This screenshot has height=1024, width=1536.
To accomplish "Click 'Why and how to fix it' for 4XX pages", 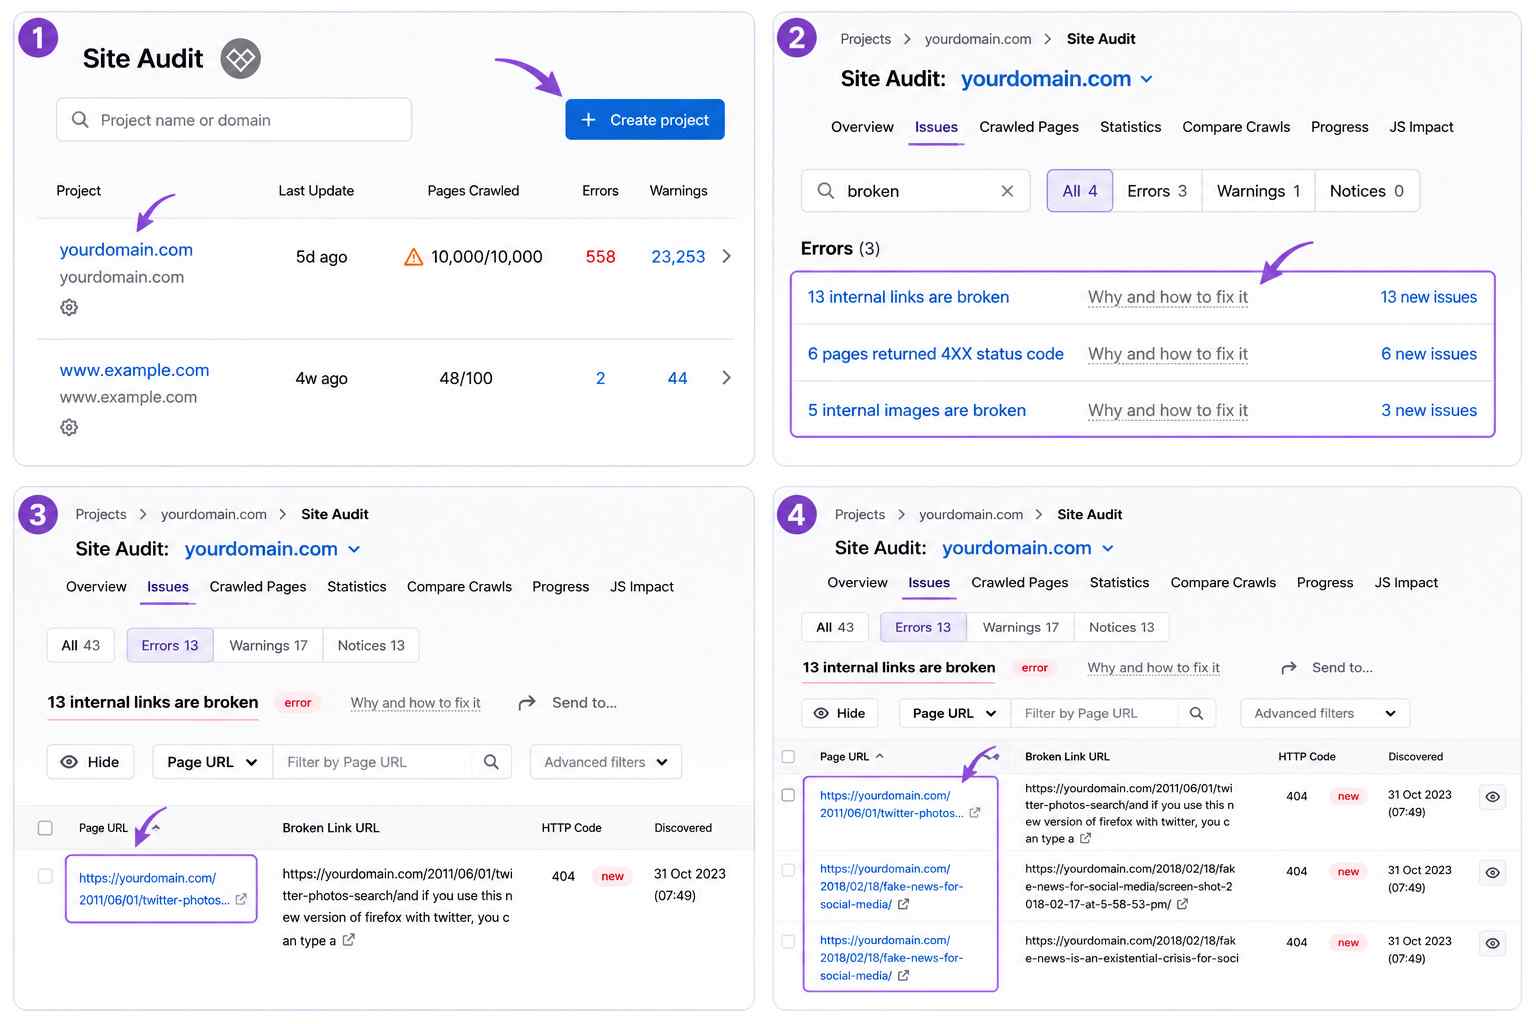I will [x=1168, y=354].
